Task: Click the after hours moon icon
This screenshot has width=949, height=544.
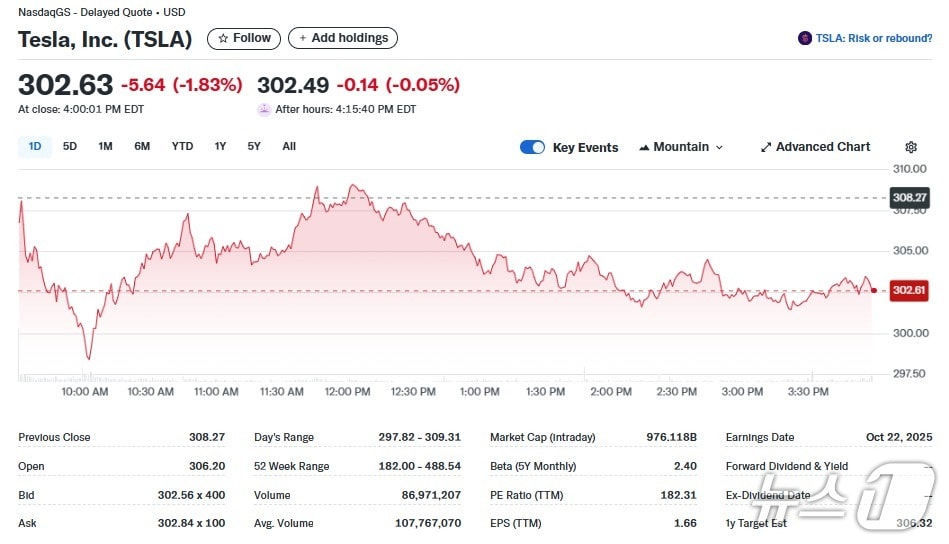Action: [x=264, y=109]
